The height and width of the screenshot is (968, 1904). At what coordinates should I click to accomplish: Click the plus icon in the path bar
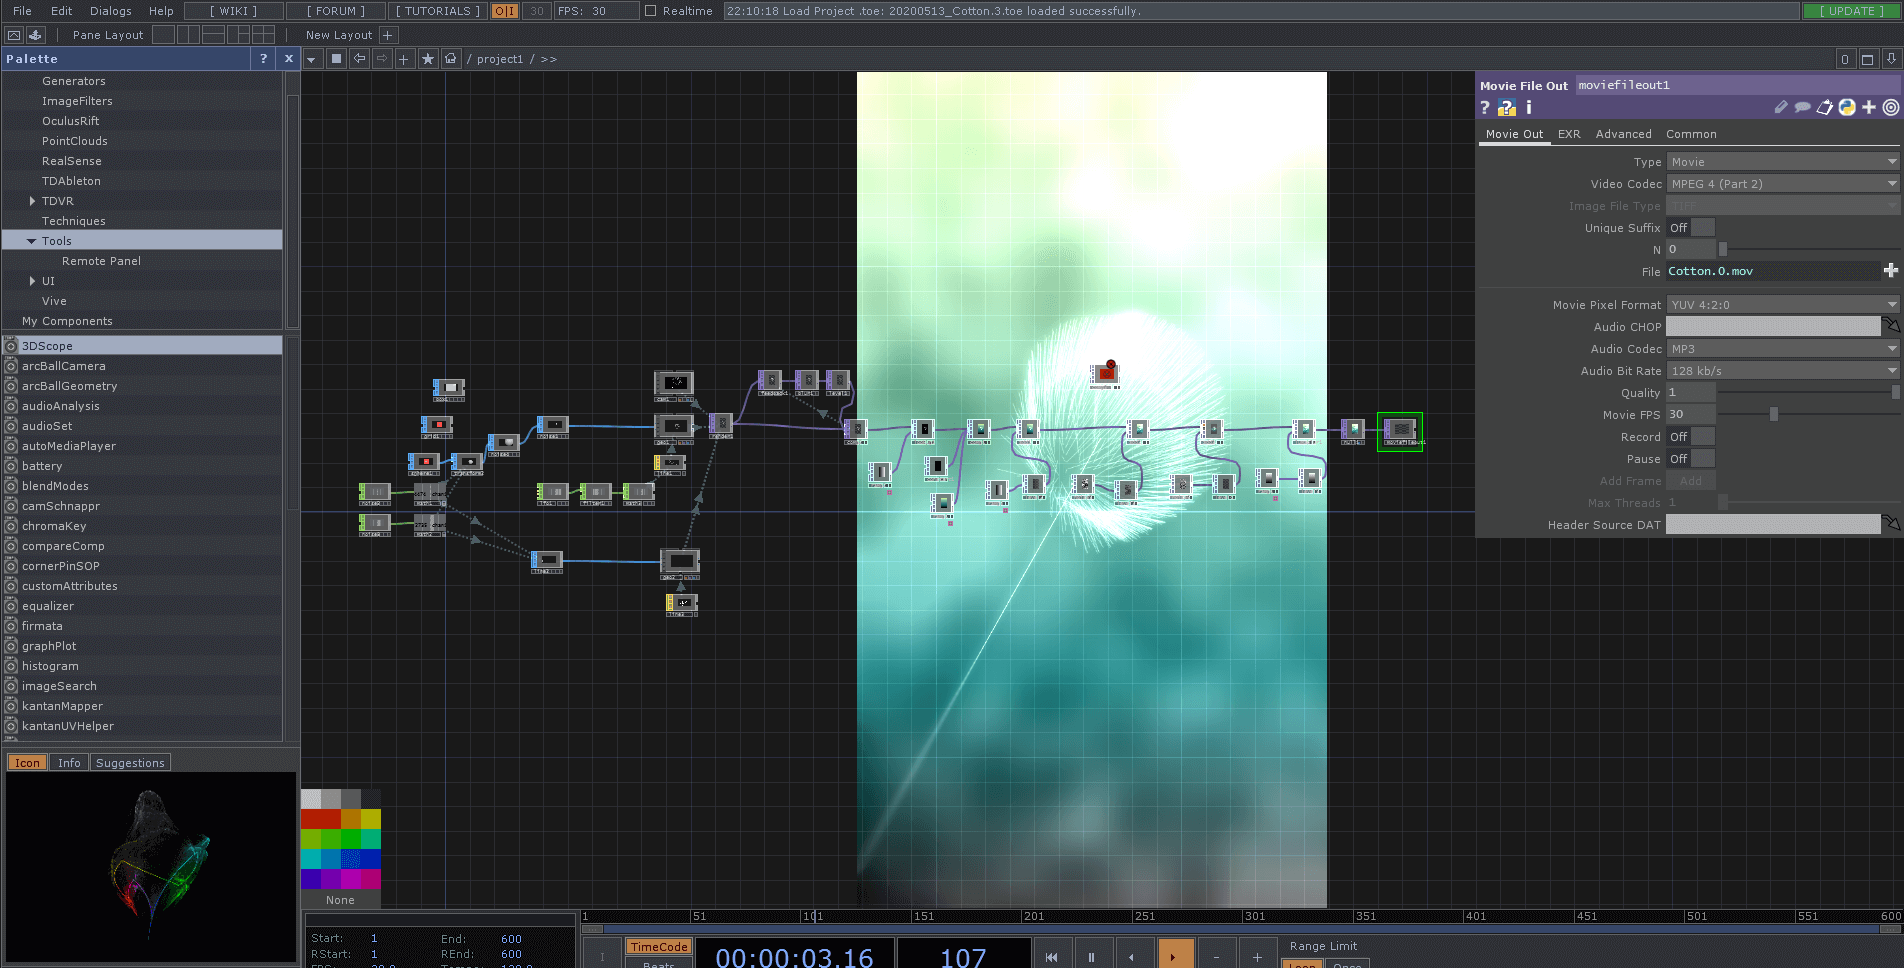point(404,59)
